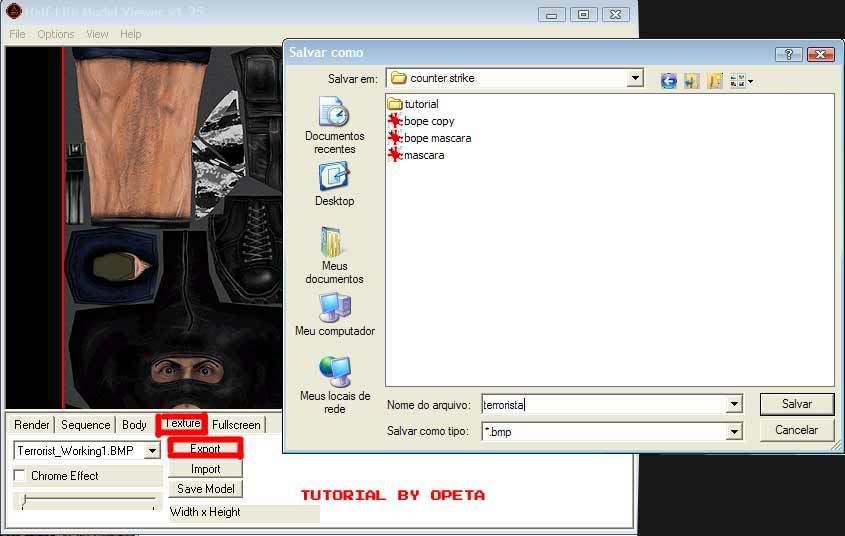This screenshot has width=845, height=536.
Task: Maximize the Model Viewer window
Action: [x=583, y=15]
